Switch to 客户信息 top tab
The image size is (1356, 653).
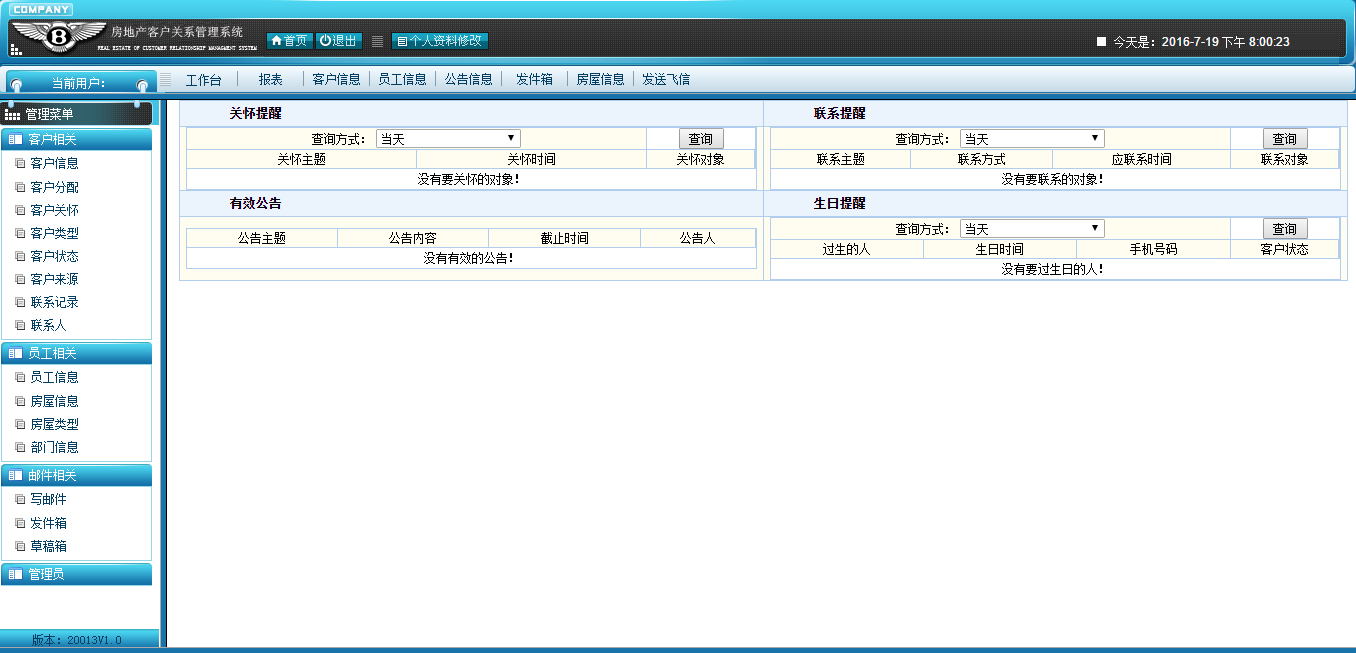tap(336, 79)
